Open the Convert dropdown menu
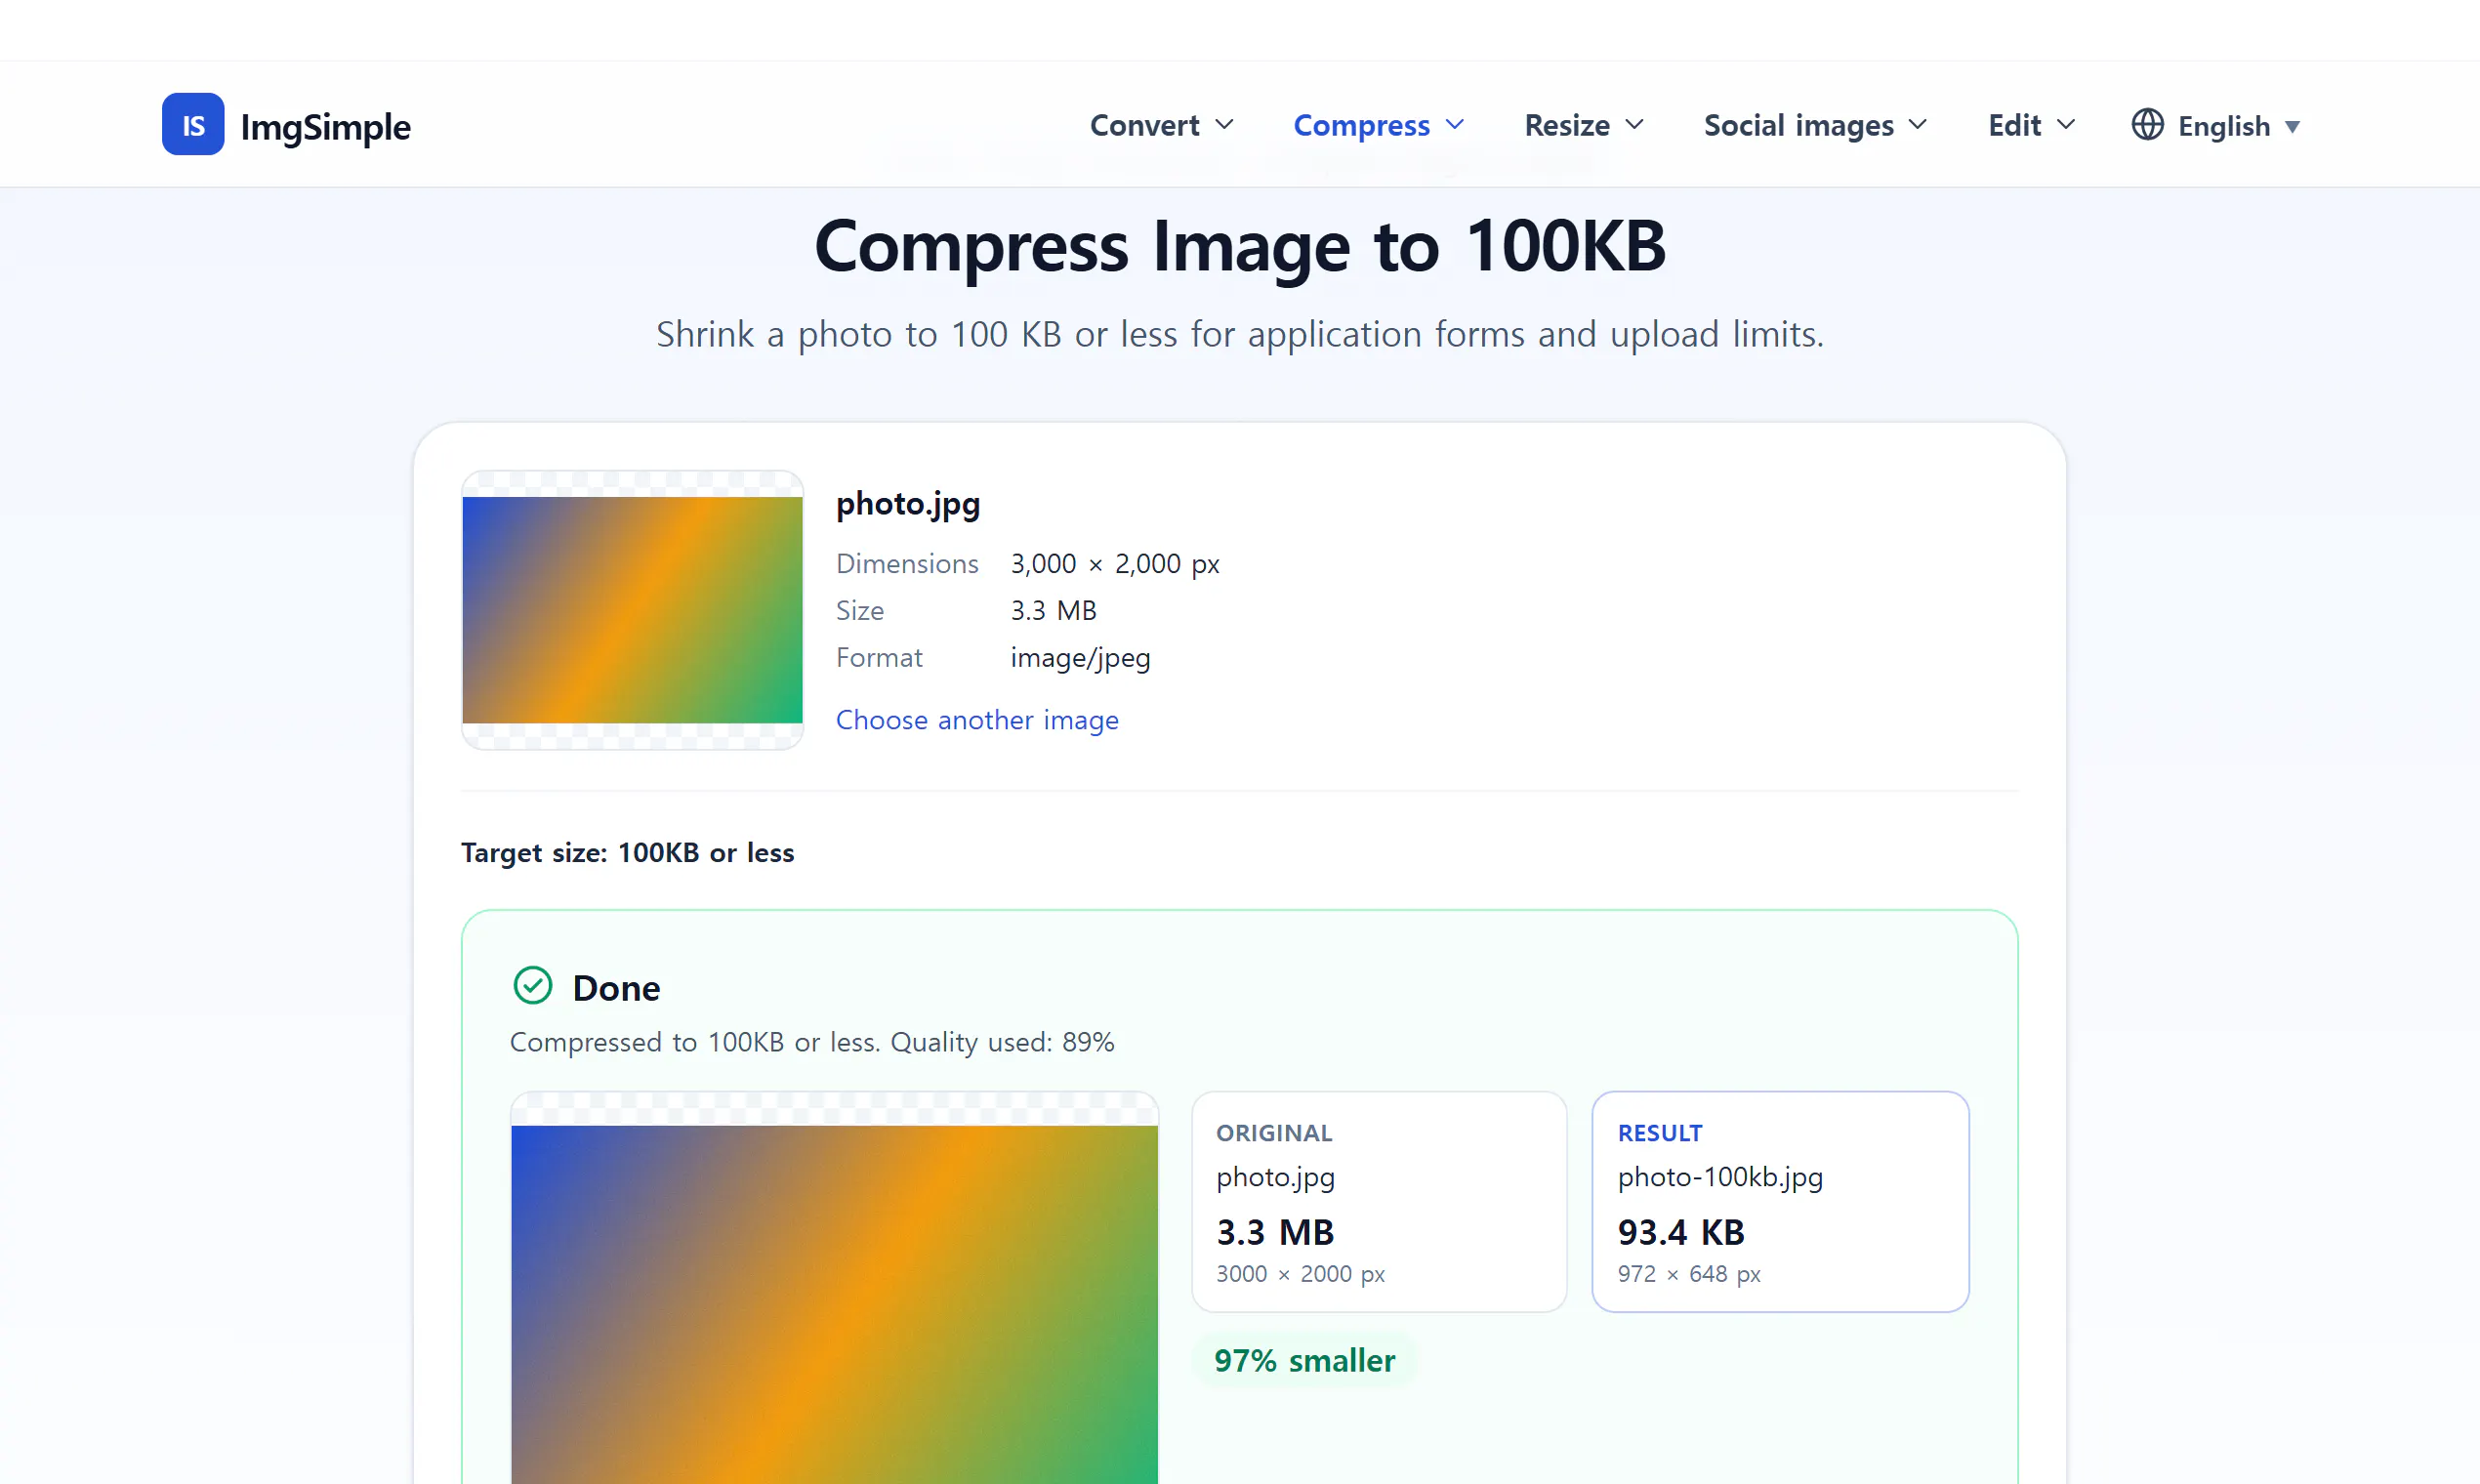 pyautogui.click(x=1161, y=125)
